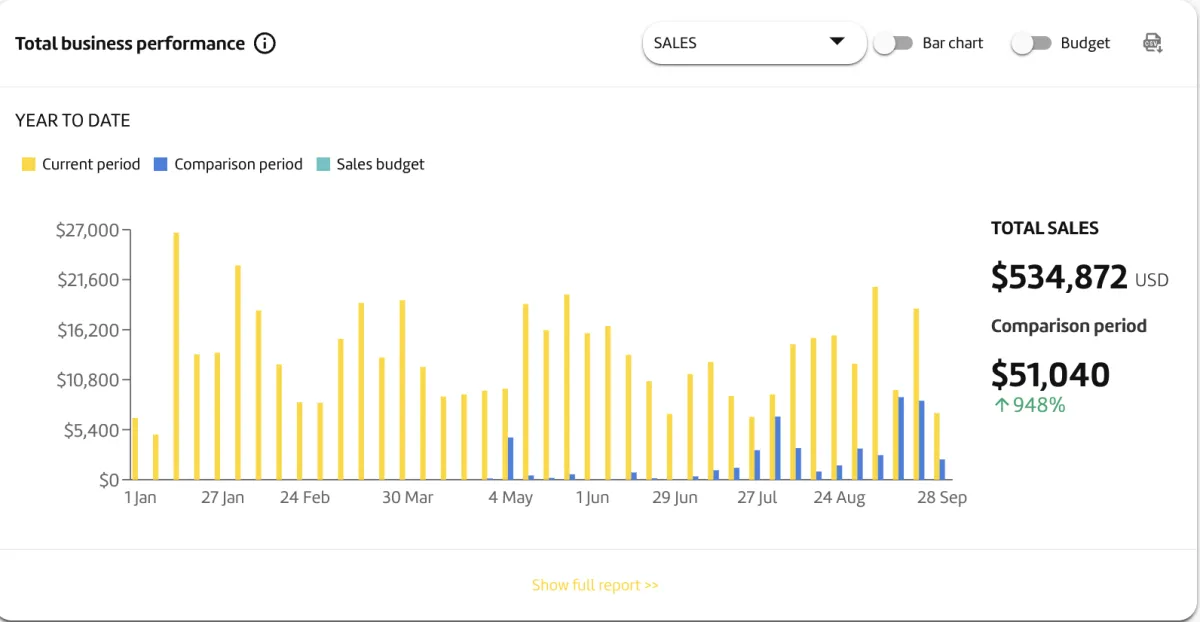Click the Comparison period legend label
Screen dimensions: 1200x622
pyautogui.click(x=238, y=164)
